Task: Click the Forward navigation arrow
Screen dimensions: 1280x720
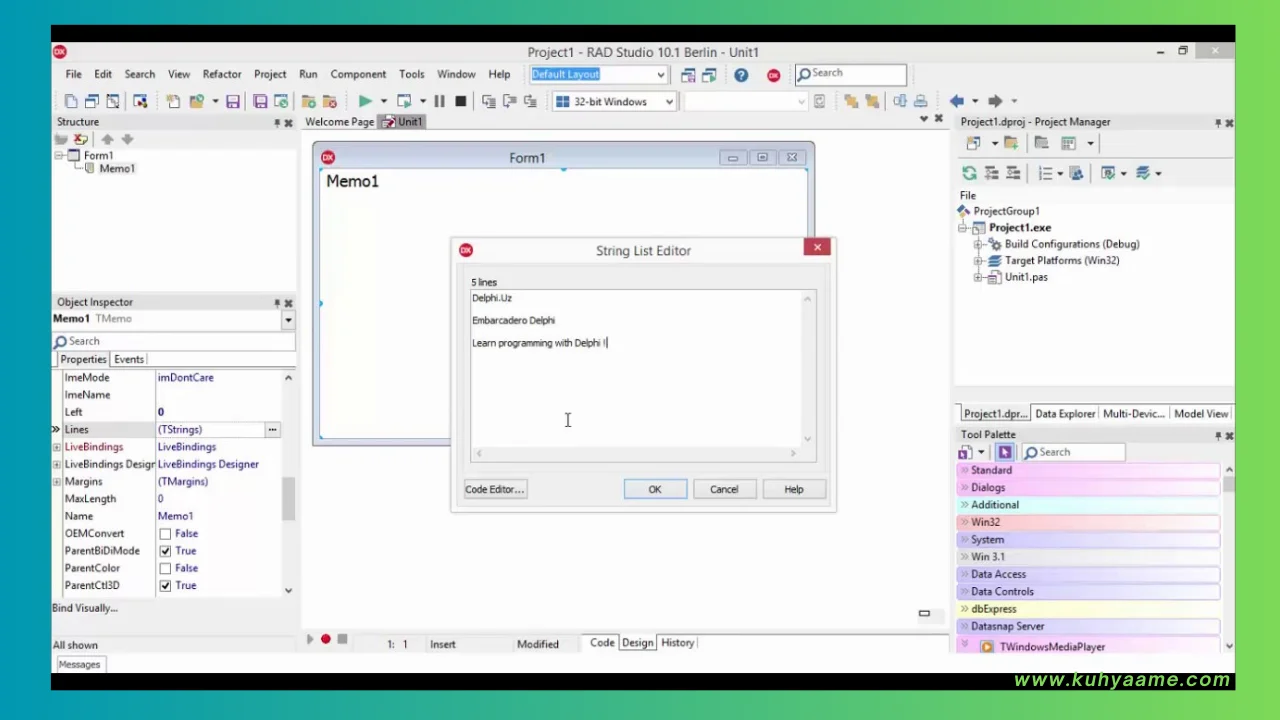Action: [995, 101]
